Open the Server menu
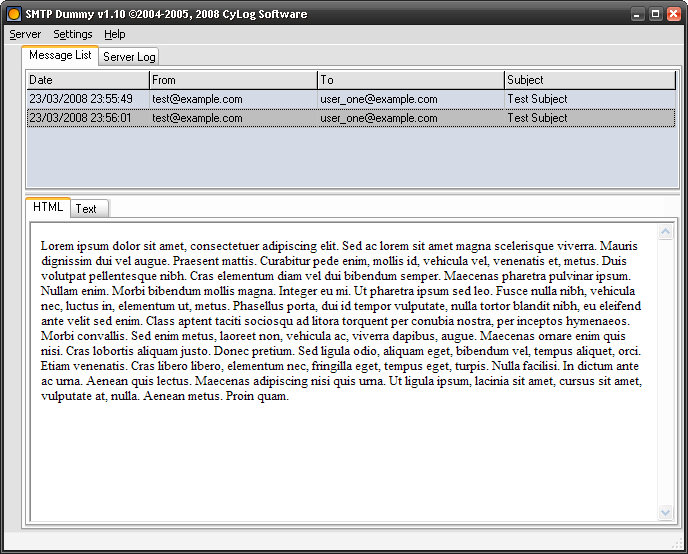The width and height of the screenshot is (688, 554). [25, 34]
